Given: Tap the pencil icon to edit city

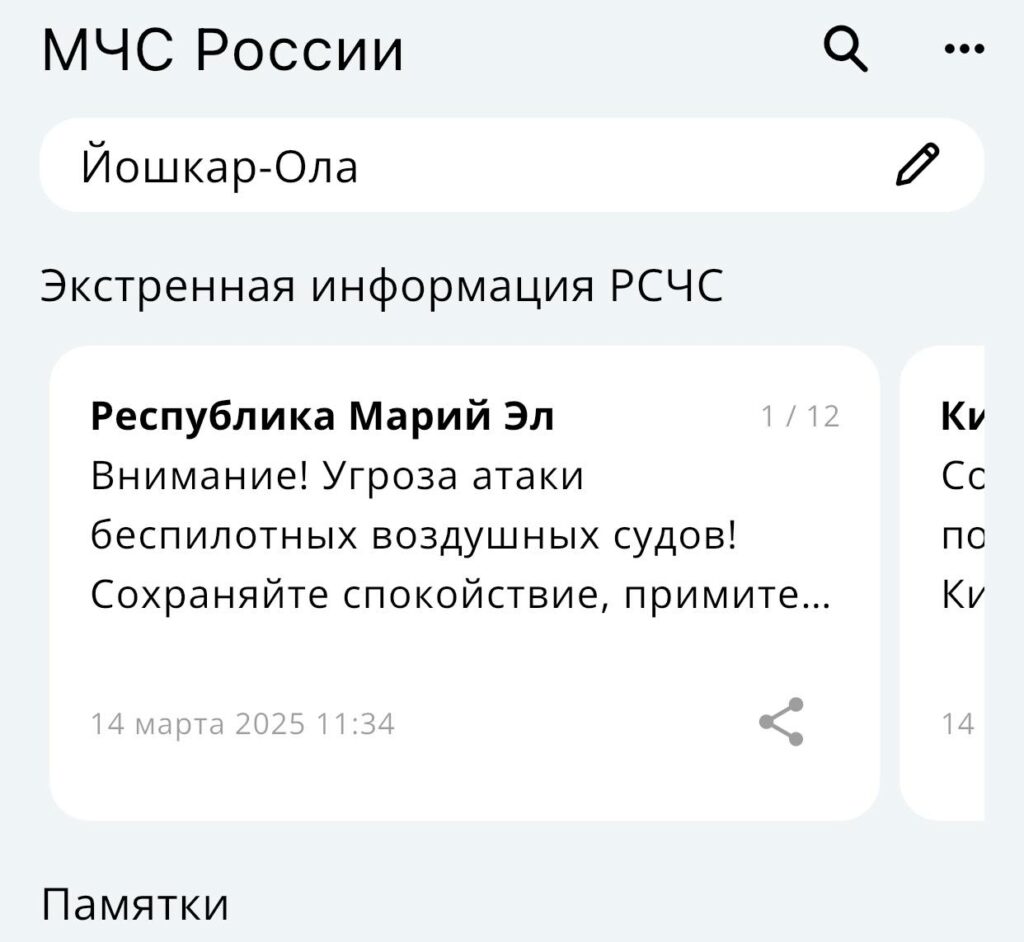Looking at the screenshot, I should tap(917, 165).
